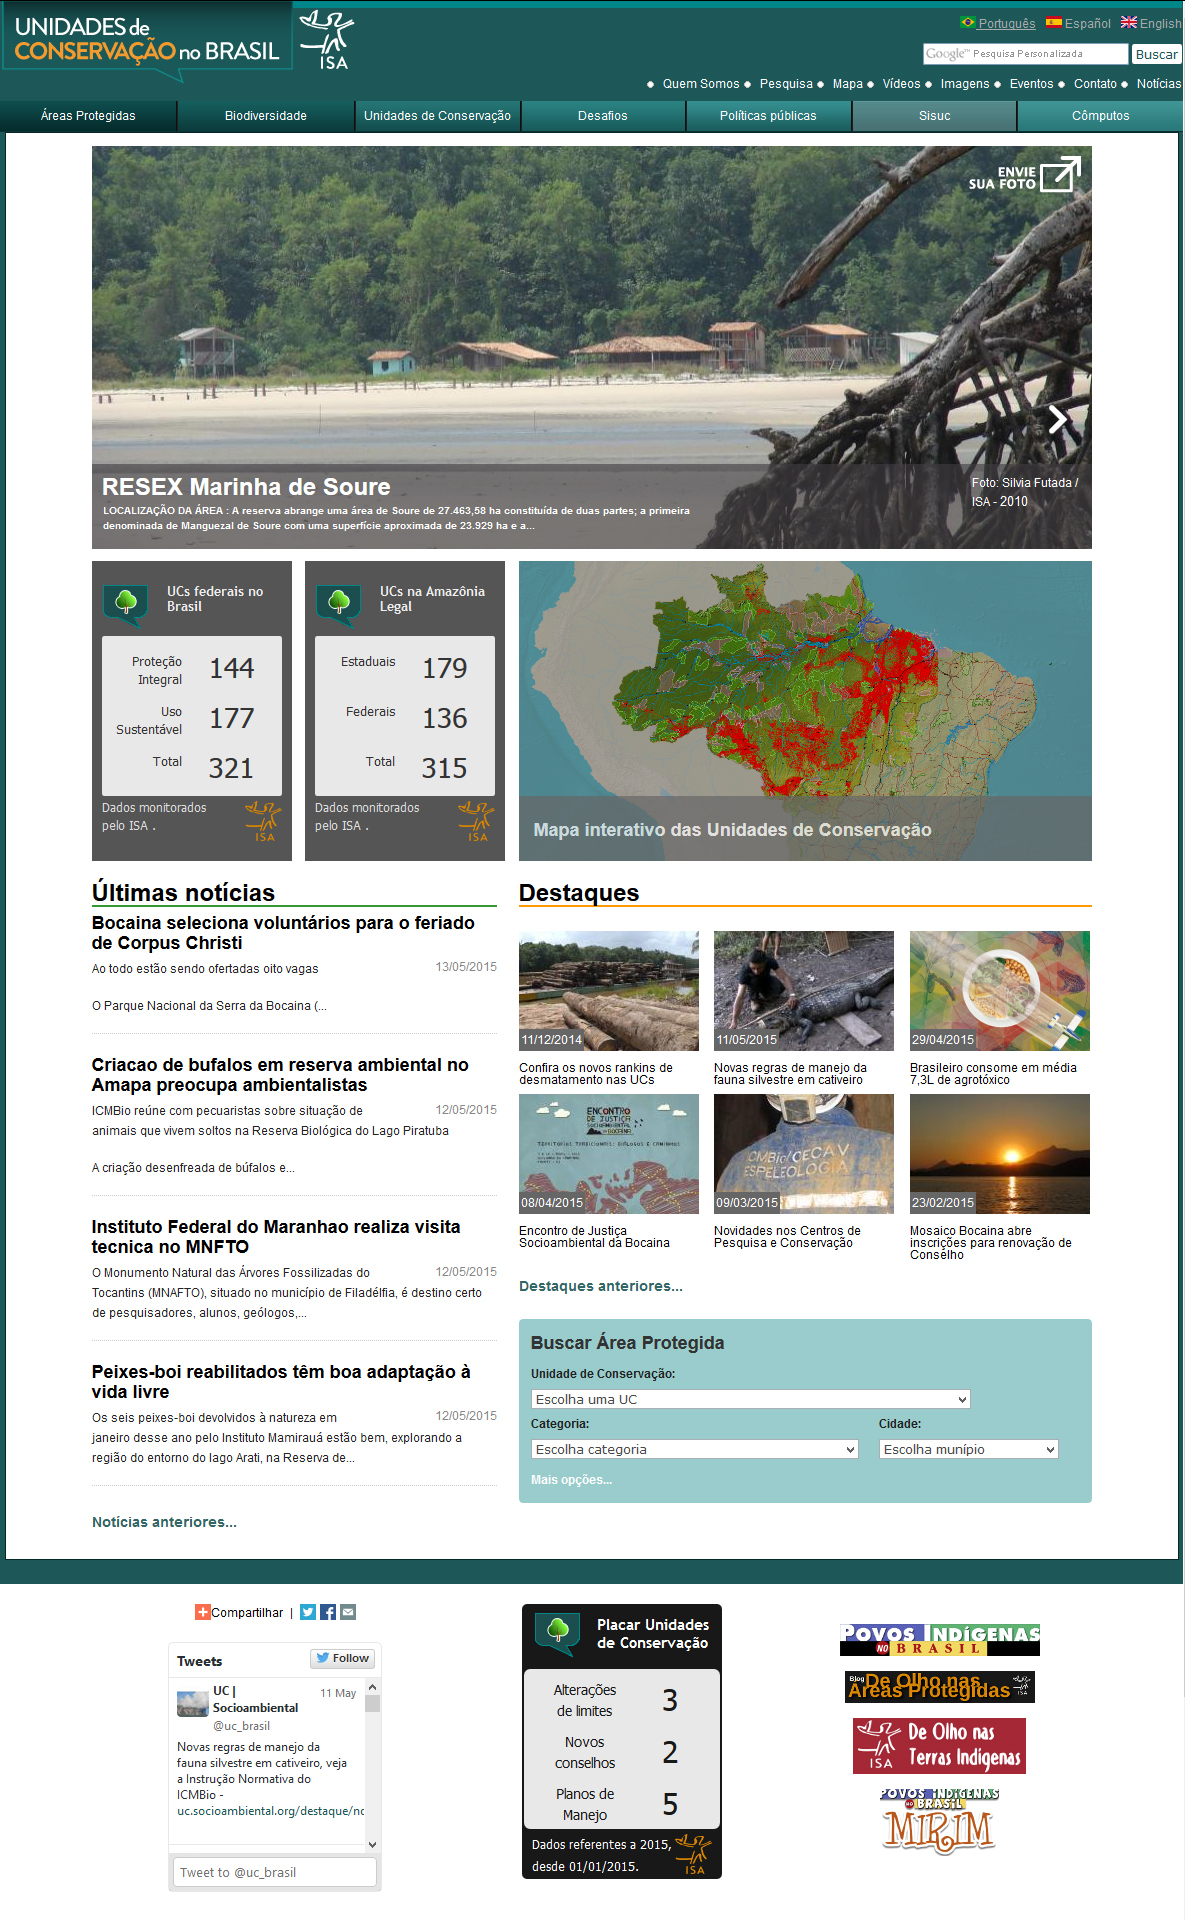
Task: Advance the photo slideshow with right arrow
Action: (1058, 419)
